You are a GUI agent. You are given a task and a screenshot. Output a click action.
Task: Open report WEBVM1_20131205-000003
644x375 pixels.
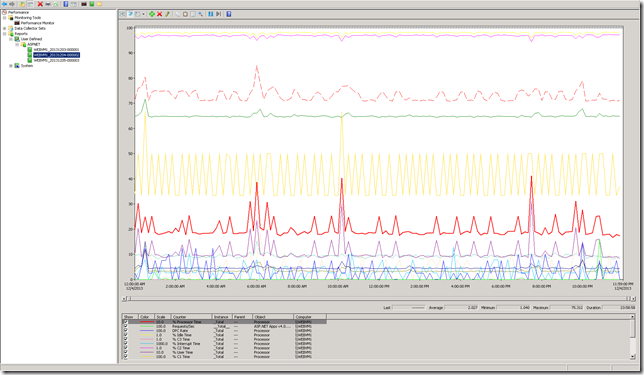tap(56, 60)
